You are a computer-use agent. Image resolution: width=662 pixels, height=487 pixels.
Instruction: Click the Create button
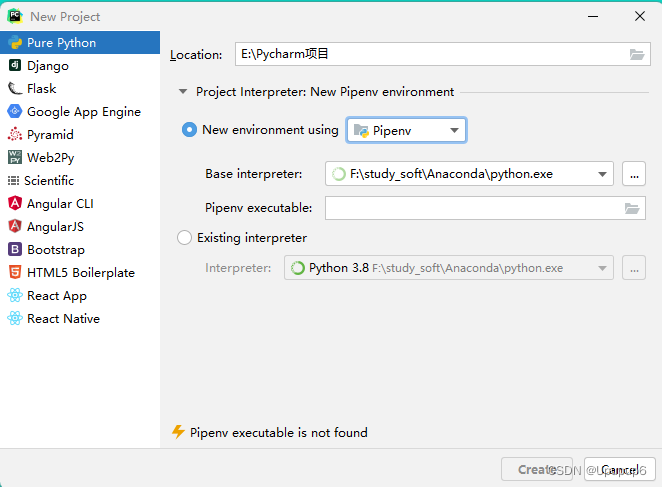point(537,469)
